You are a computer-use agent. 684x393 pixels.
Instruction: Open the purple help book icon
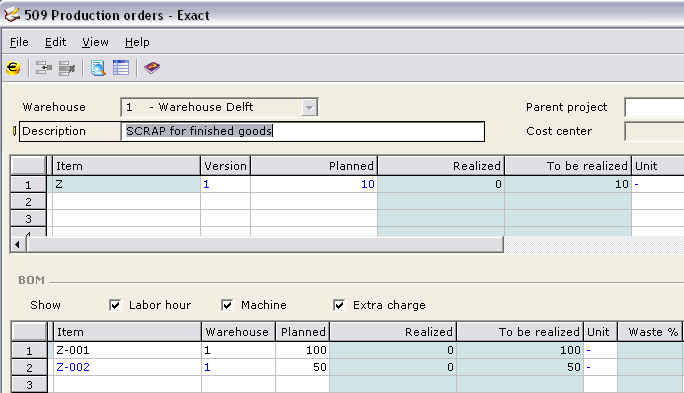pyautogui.click(x=152, y=68)
